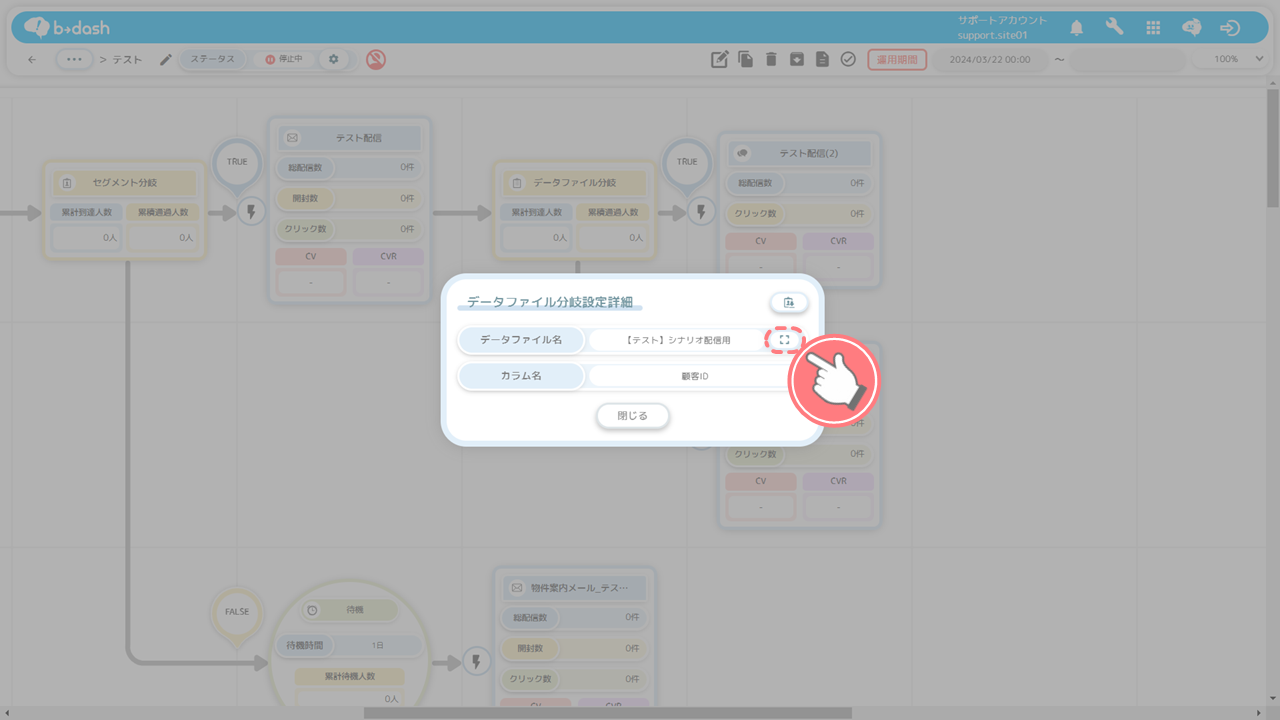
Task: Click the CVR label in the テスト配信 card
Action: [x=388, y=257]
